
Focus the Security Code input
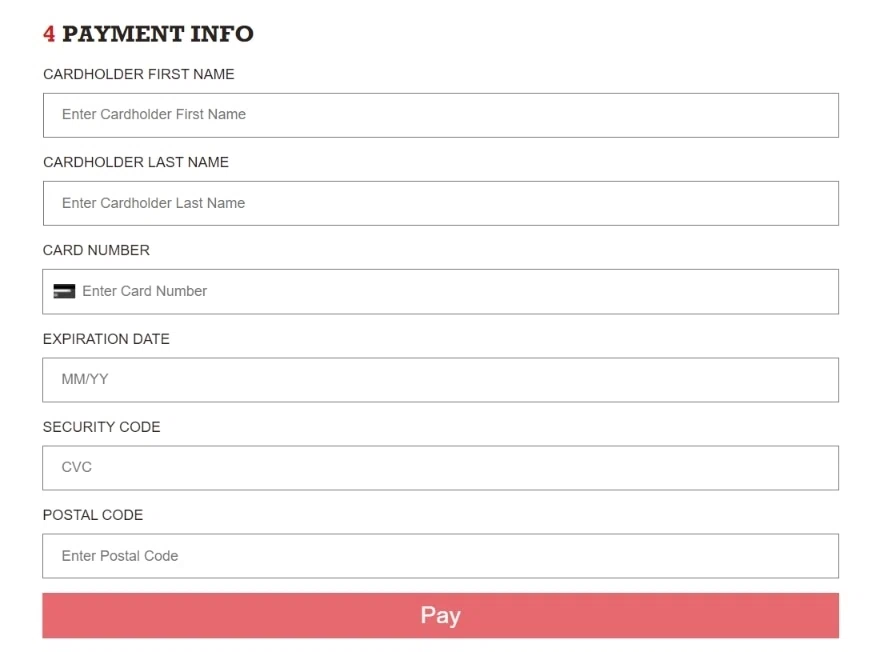(440, 468)
